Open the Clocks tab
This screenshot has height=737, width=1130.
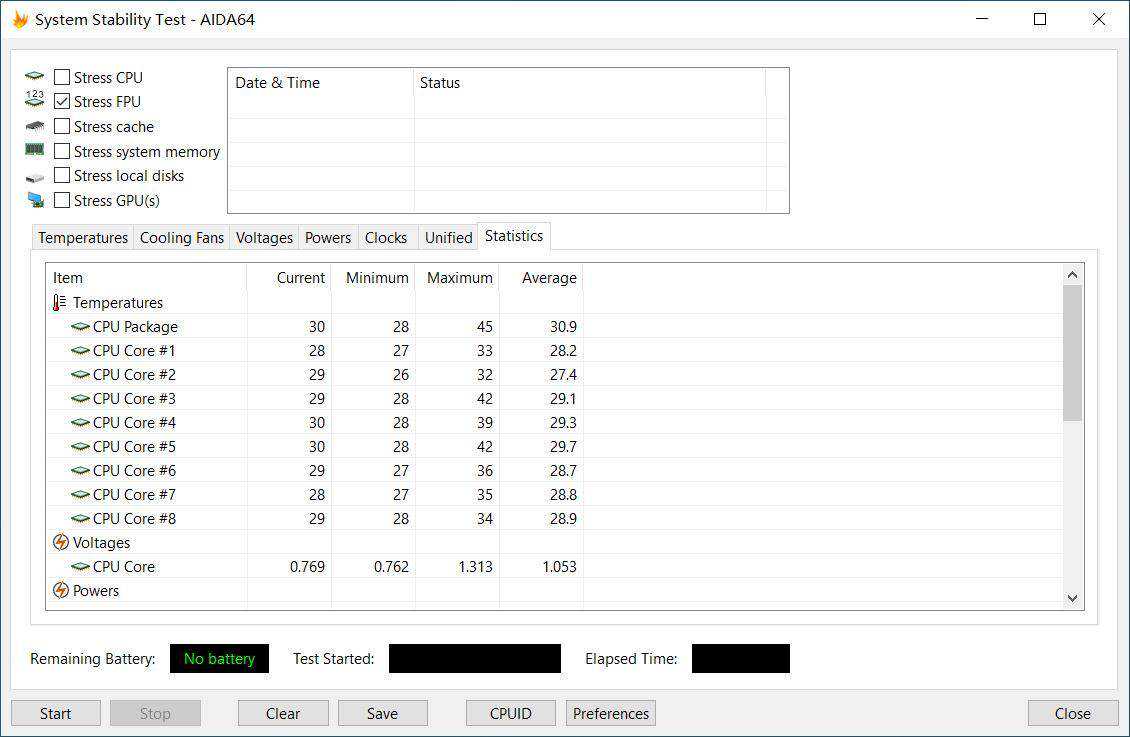[385, 238]
